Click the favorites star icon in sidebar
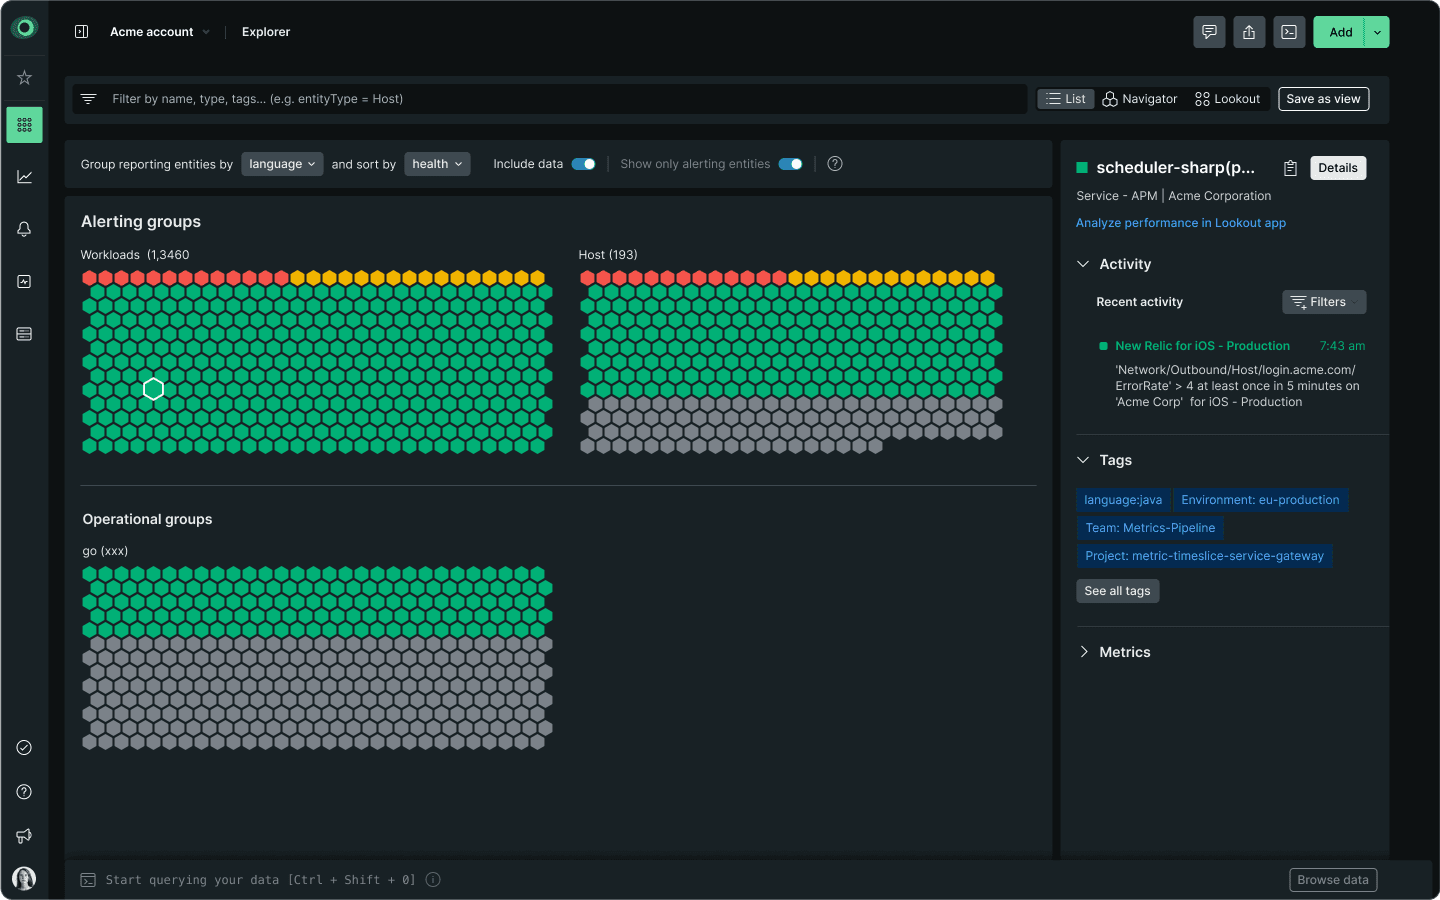1440x900 pixels. pos(24,78)
